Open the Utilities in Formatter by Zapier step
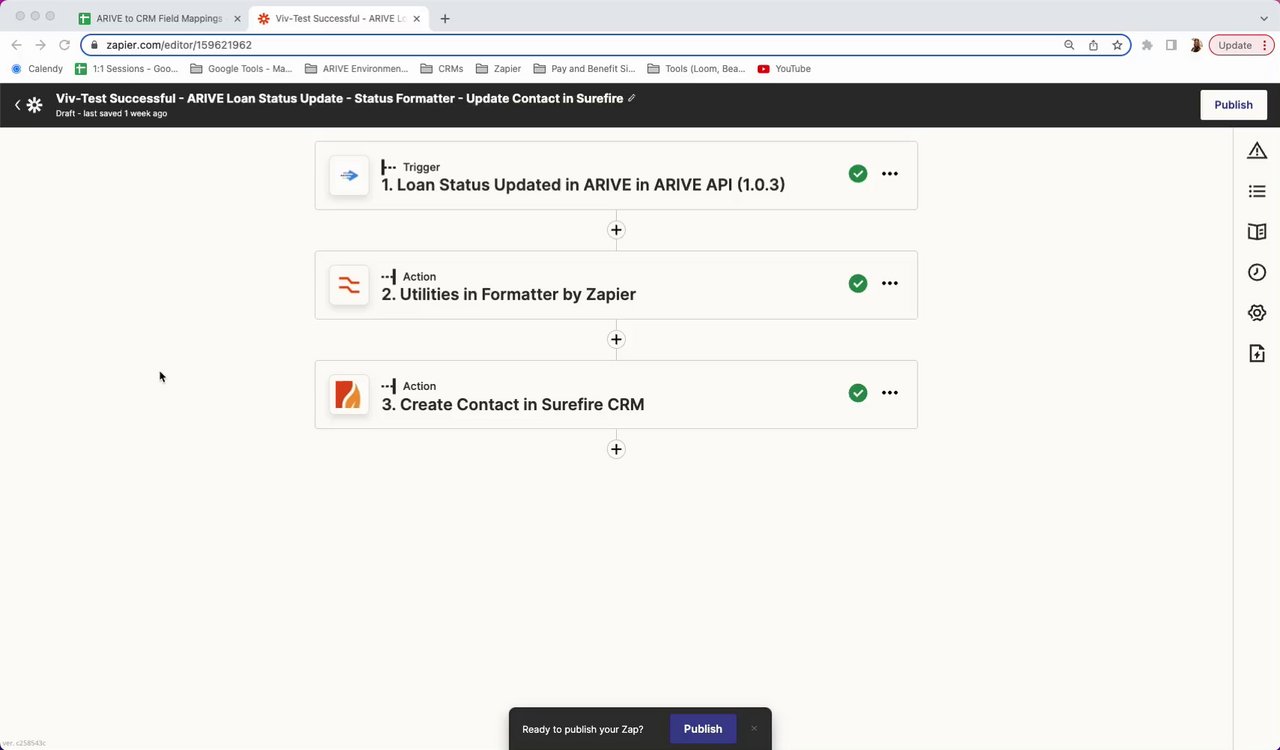 pyautogui.click(x=616, y=285)
